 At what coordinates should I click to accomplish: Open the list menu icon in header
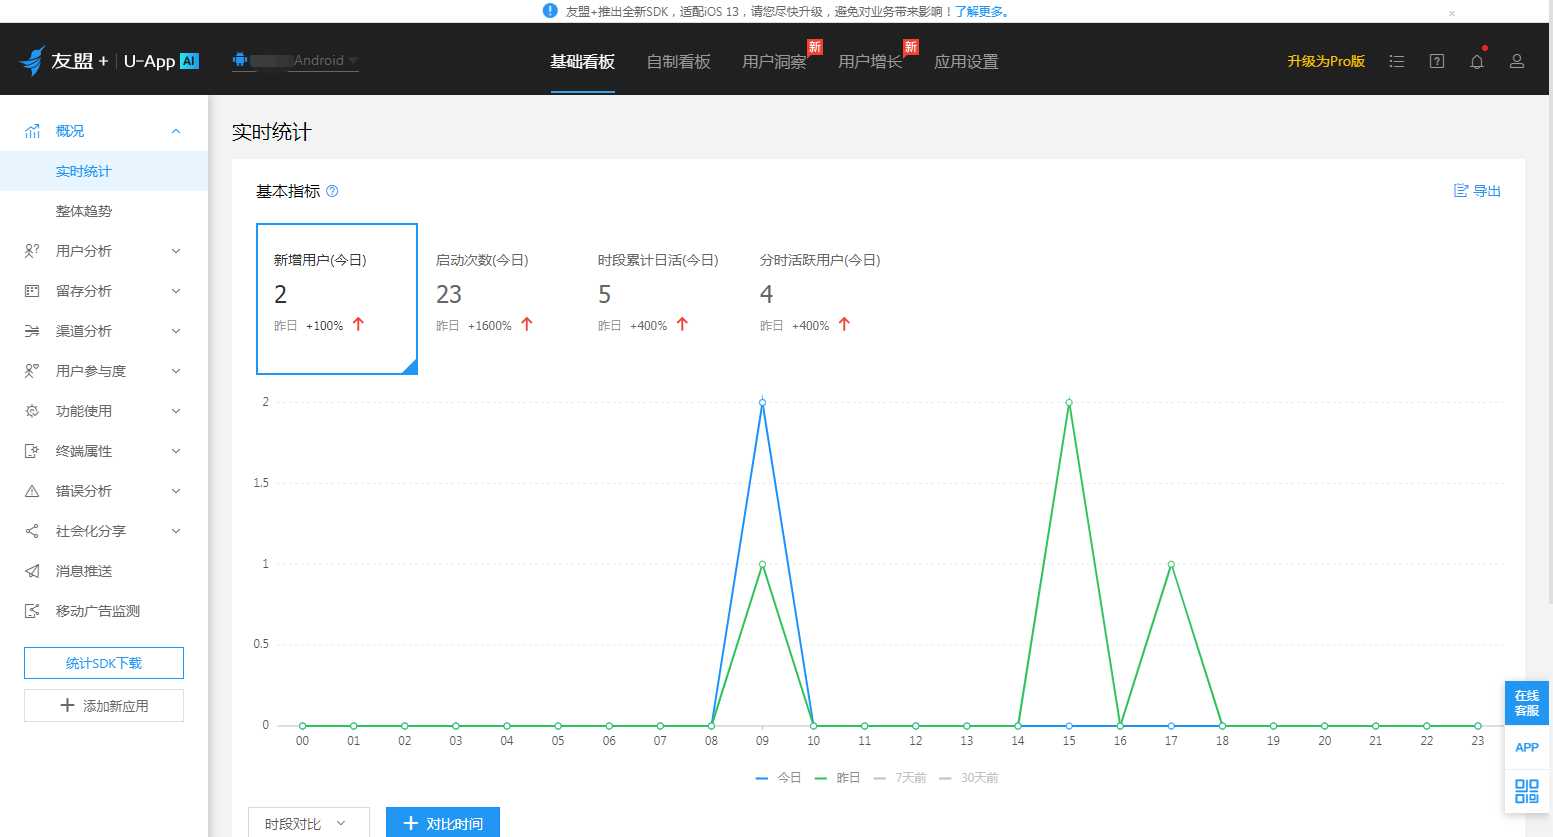coord(1397,61)
